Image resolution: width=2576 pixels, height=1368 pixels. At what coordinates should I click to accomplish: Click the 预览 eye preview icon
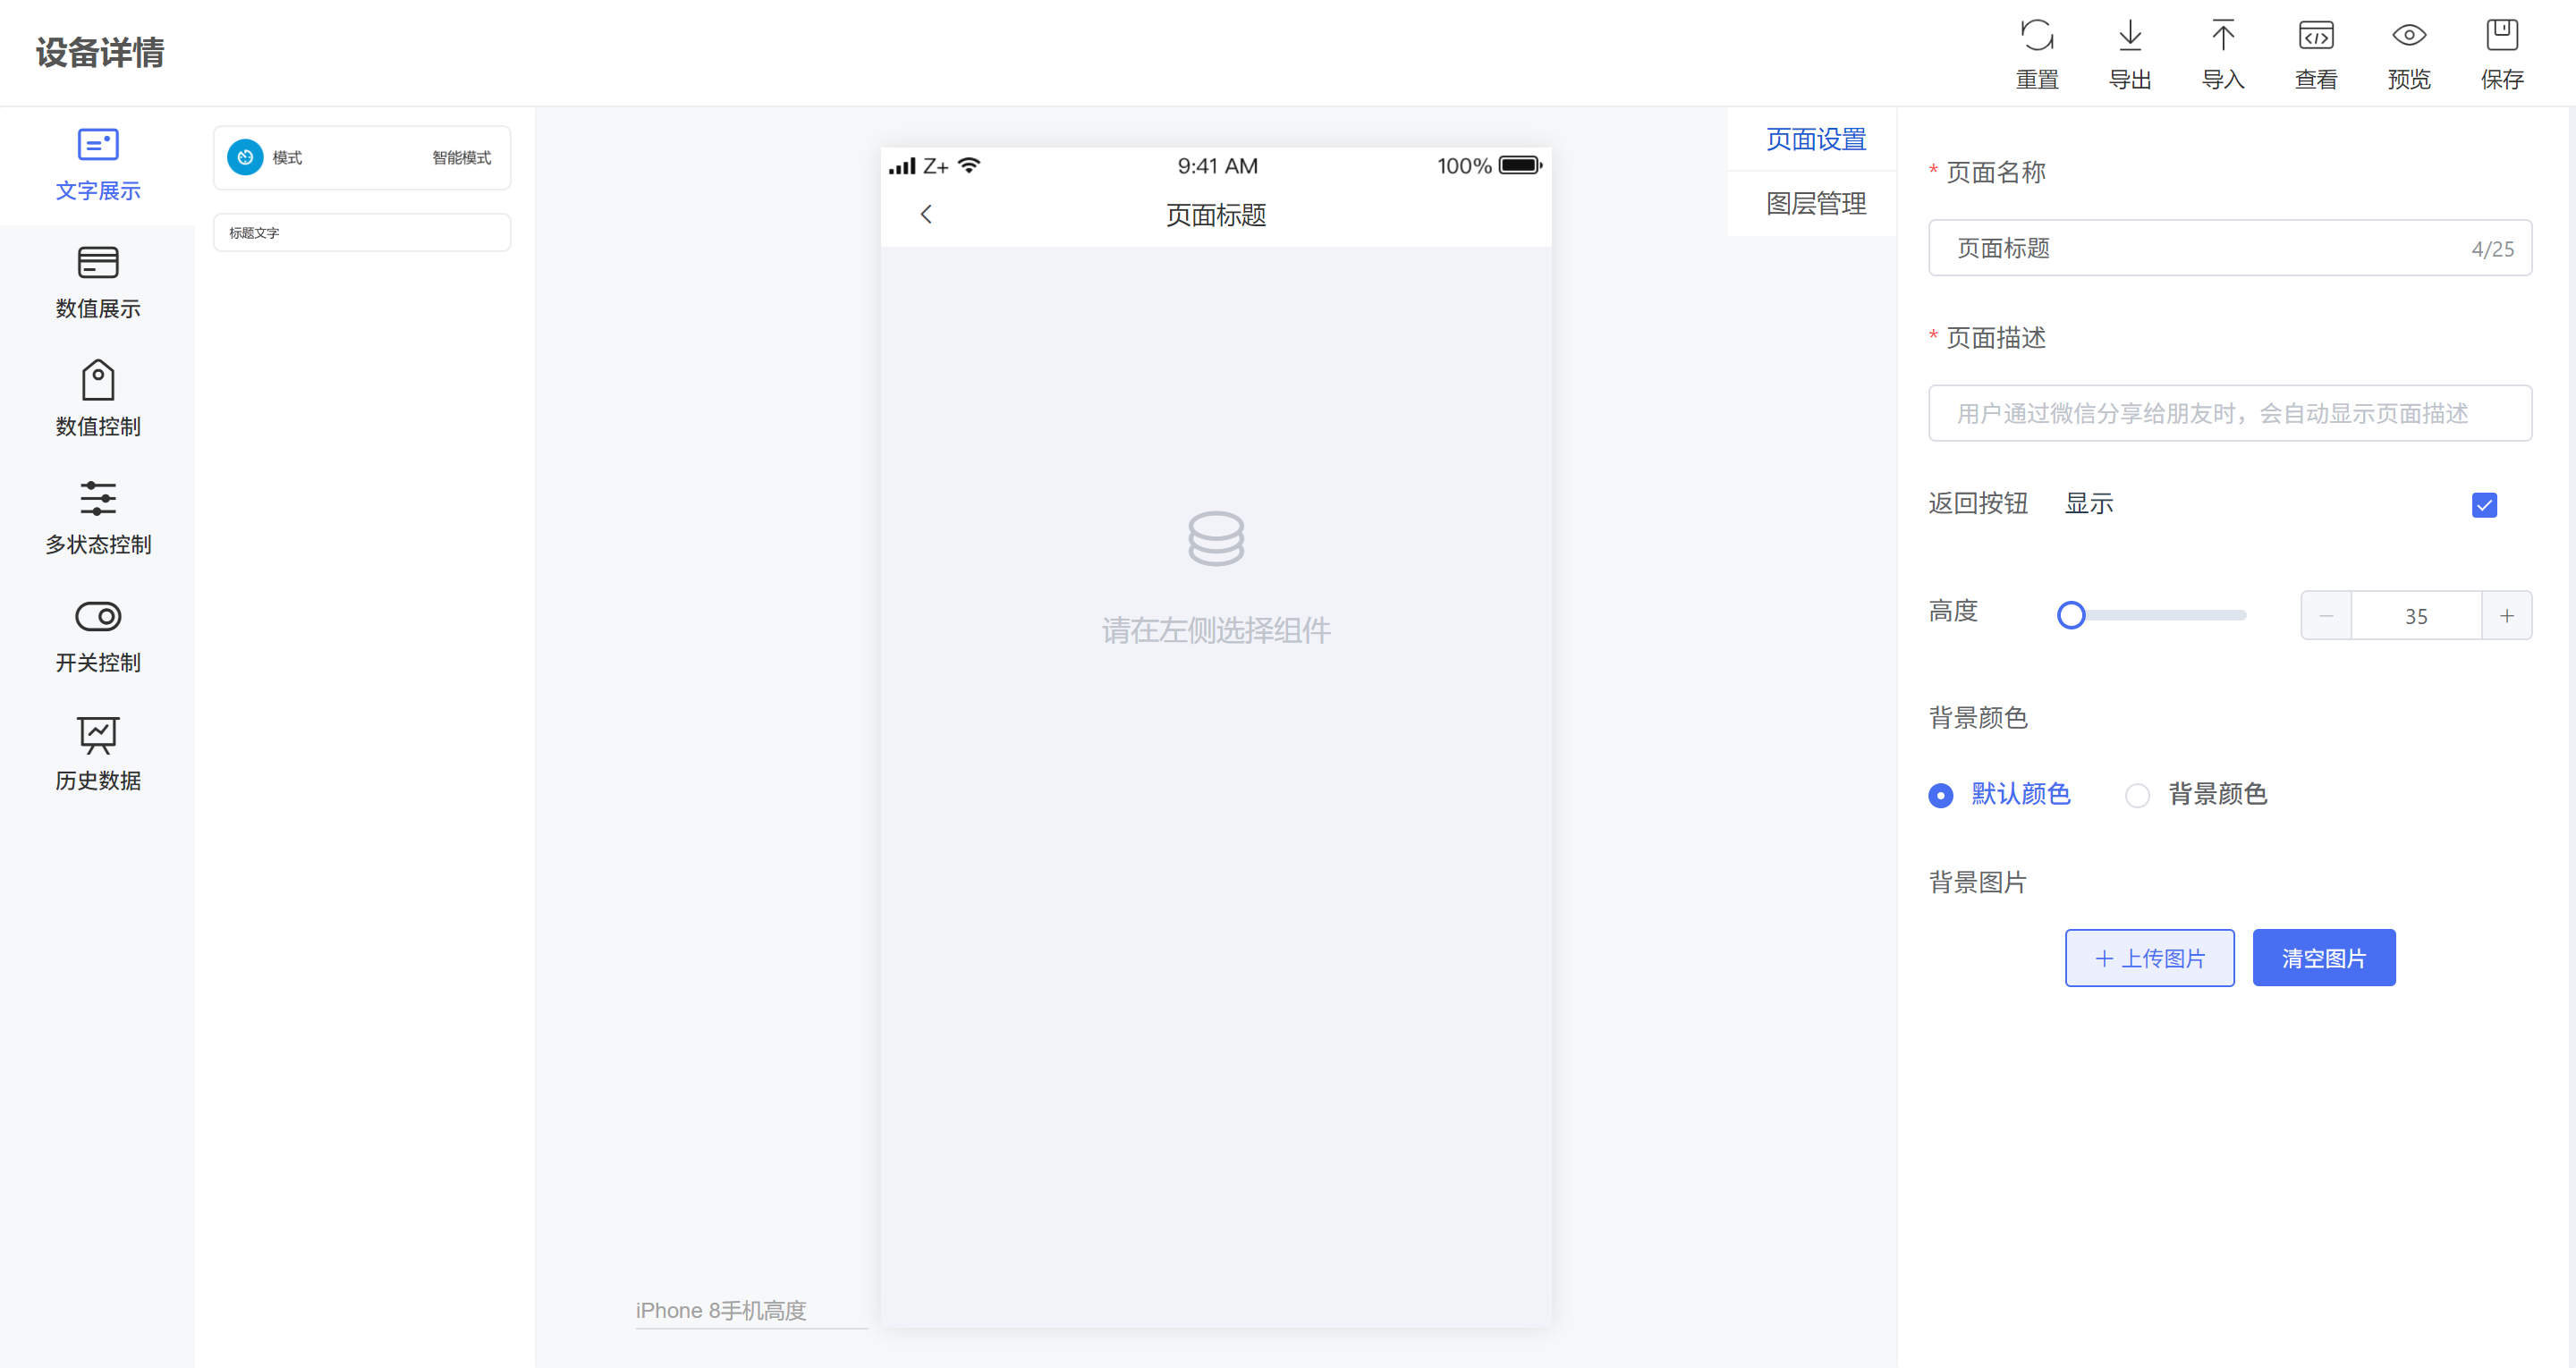tap(2408, 35)
